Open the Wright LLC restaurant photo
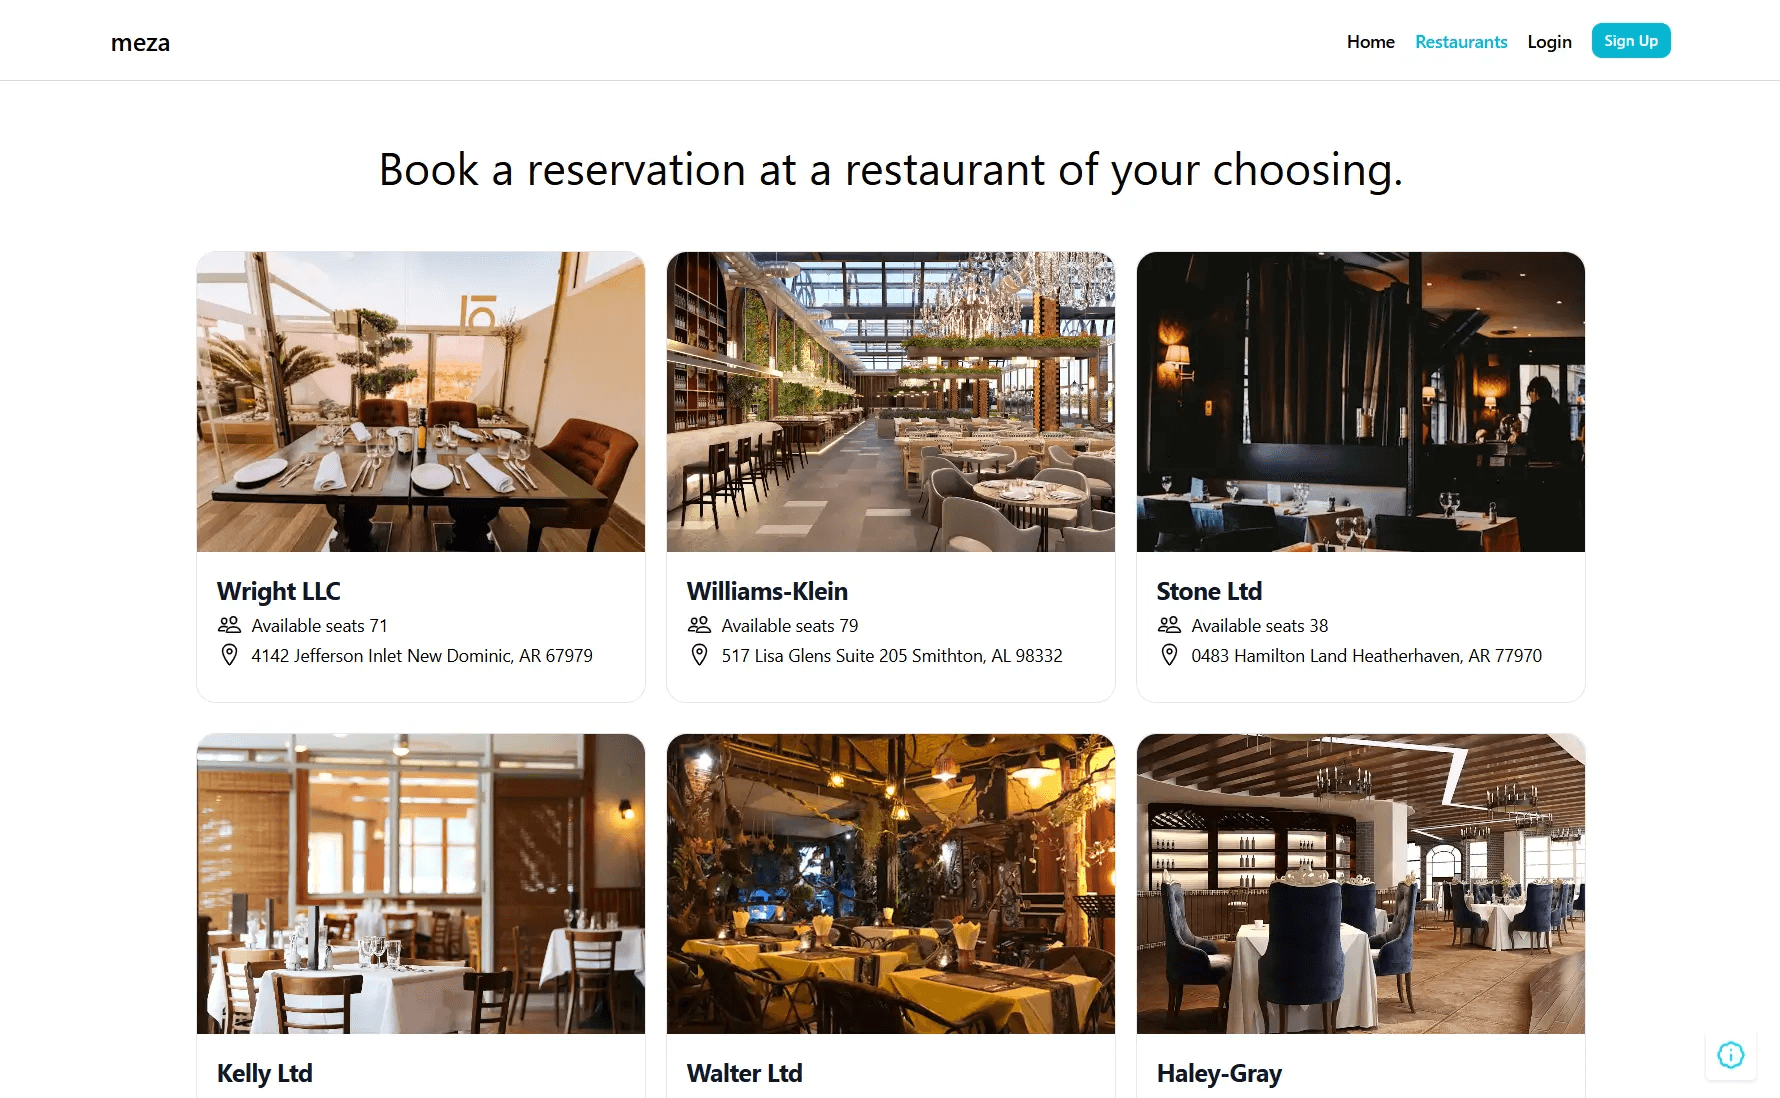The height and width of the screenshot is (1098, 1780). (421, 402)
